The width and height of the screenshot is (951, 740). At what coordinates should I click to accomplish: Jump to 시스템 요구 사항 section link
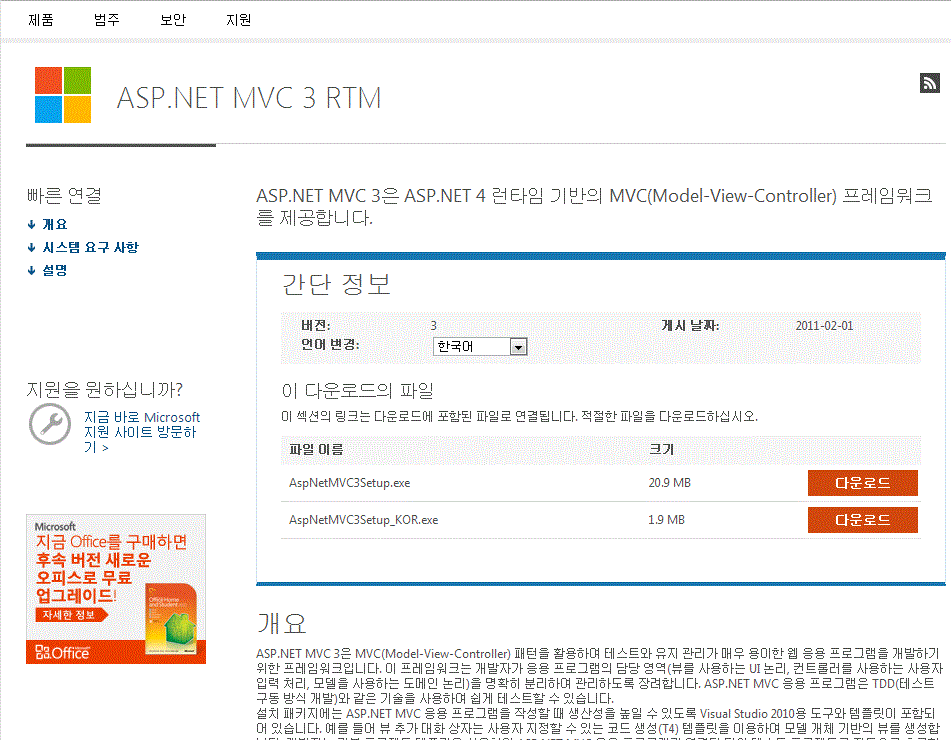[90, 247]
